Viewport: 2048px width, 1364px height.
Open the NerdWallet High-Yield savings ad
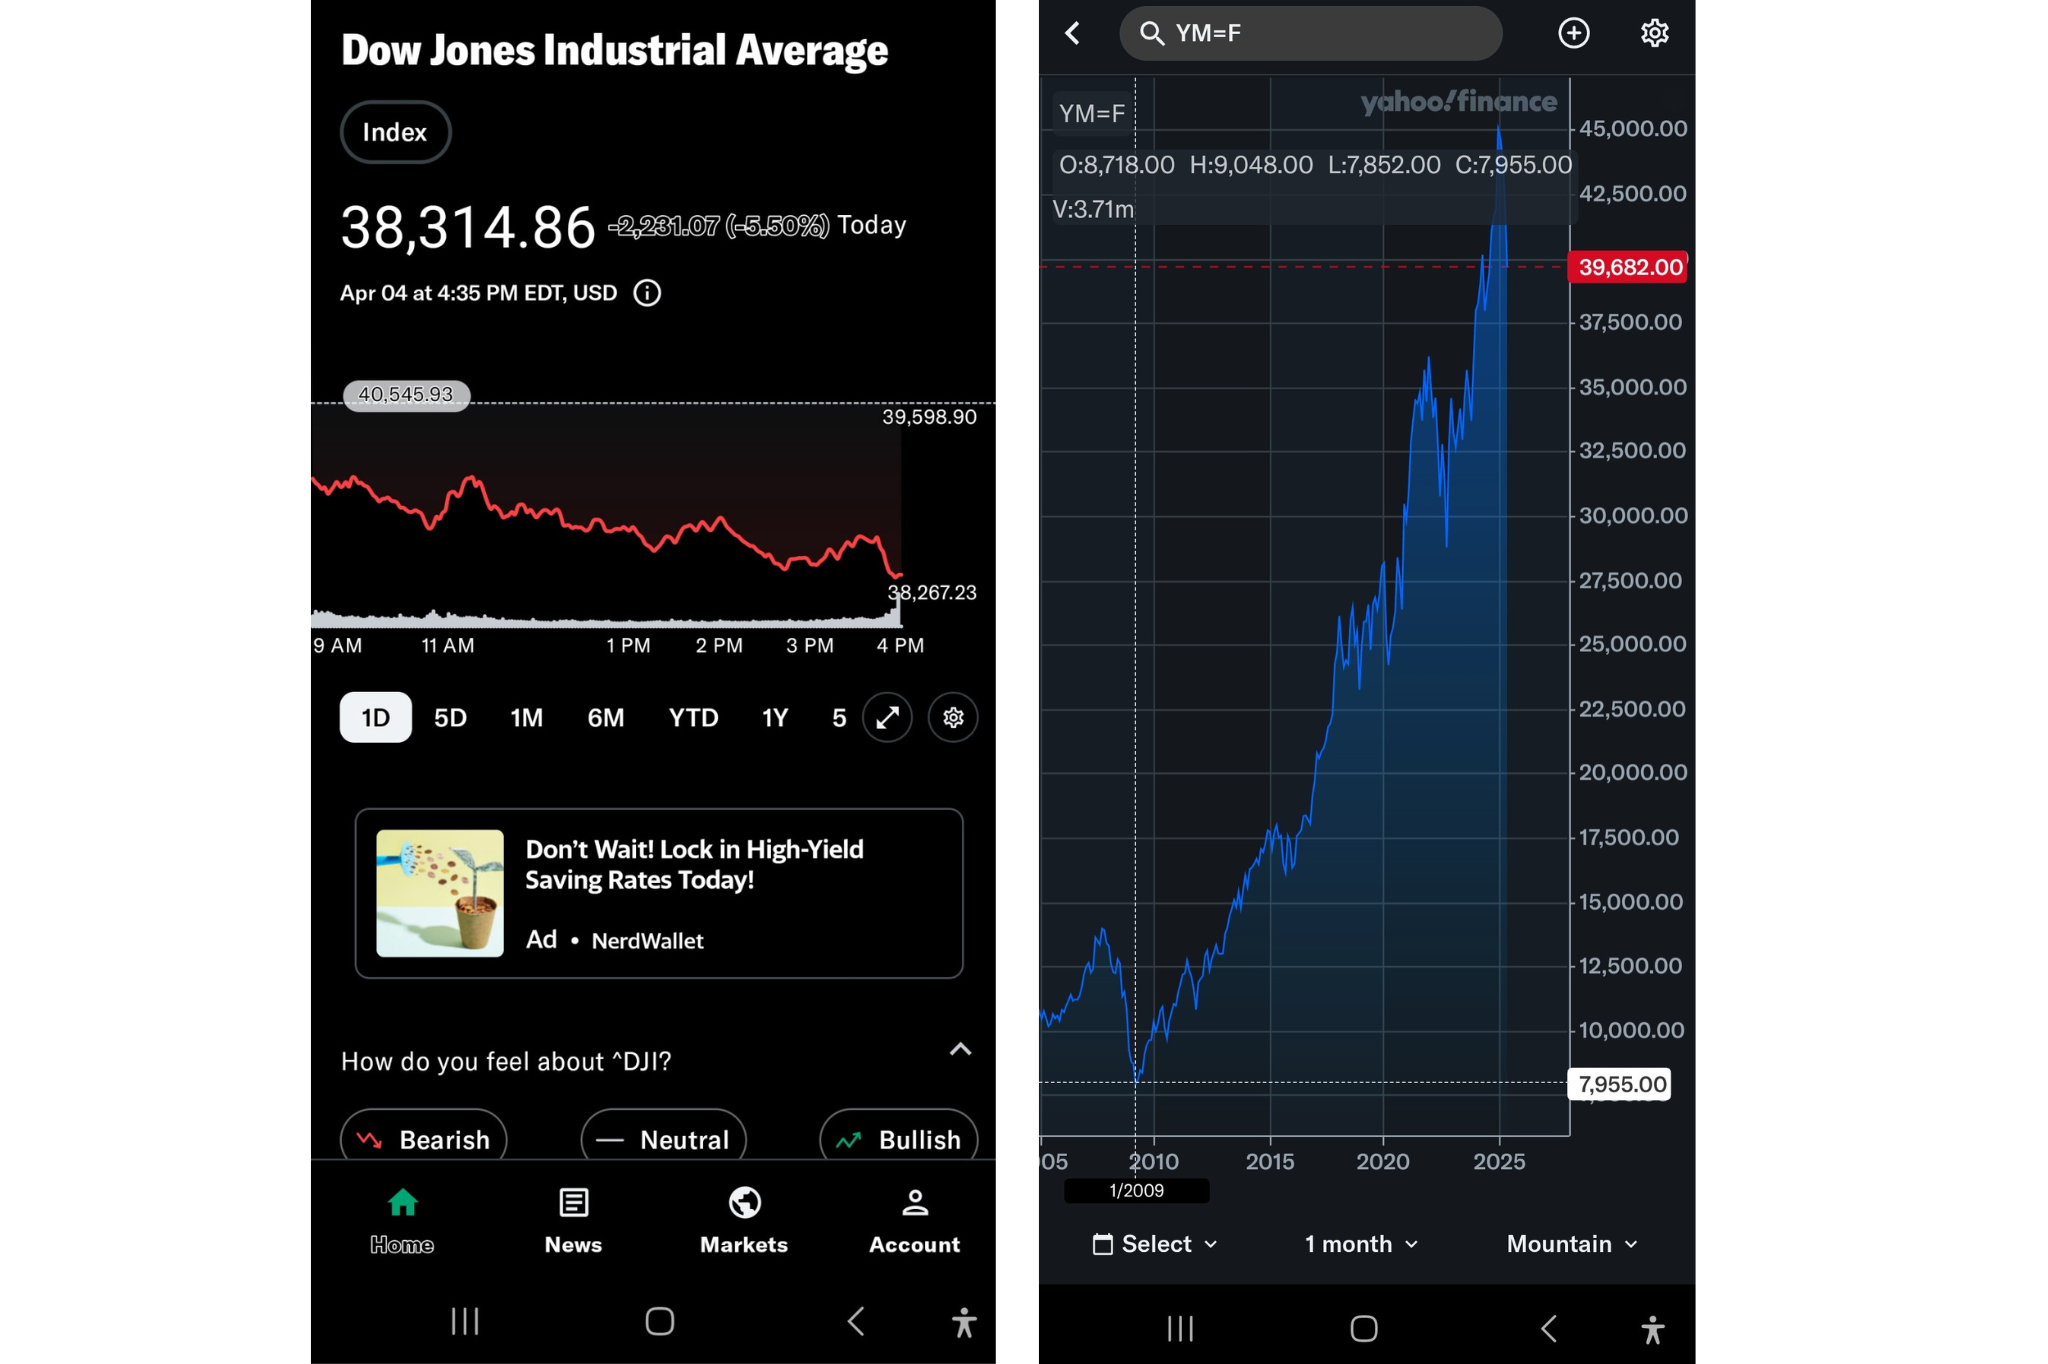coord(659,893)
